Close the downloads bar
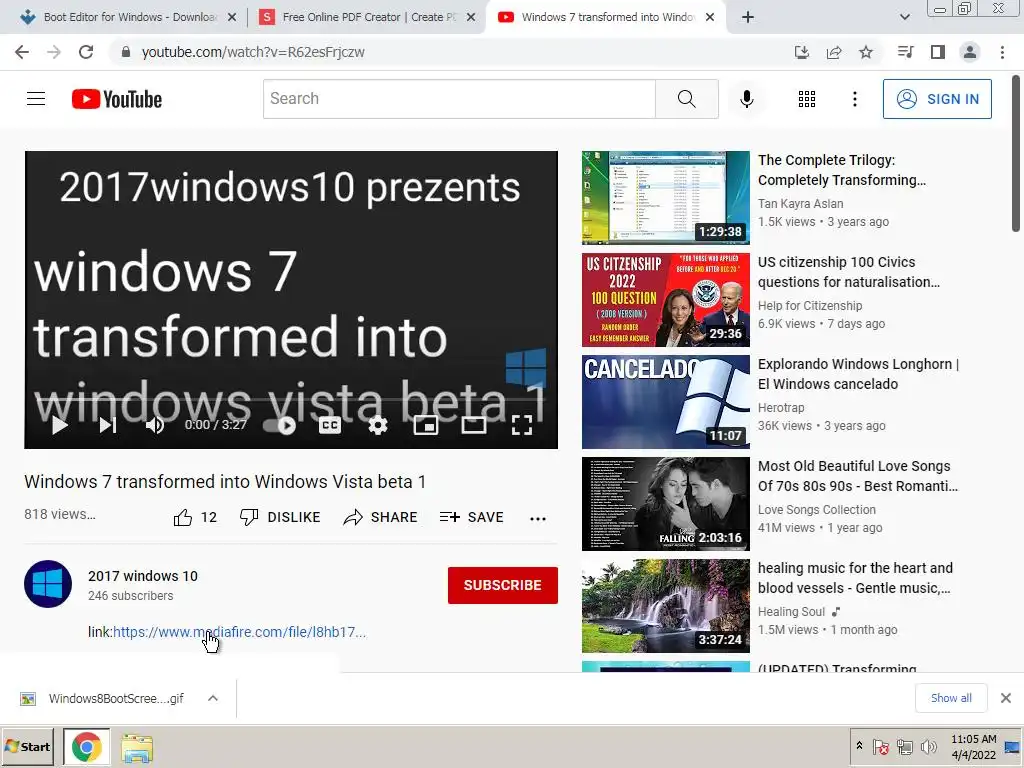Image resolution: width=1024 pixels, height=768 pixels. (x=1006, y=698)
